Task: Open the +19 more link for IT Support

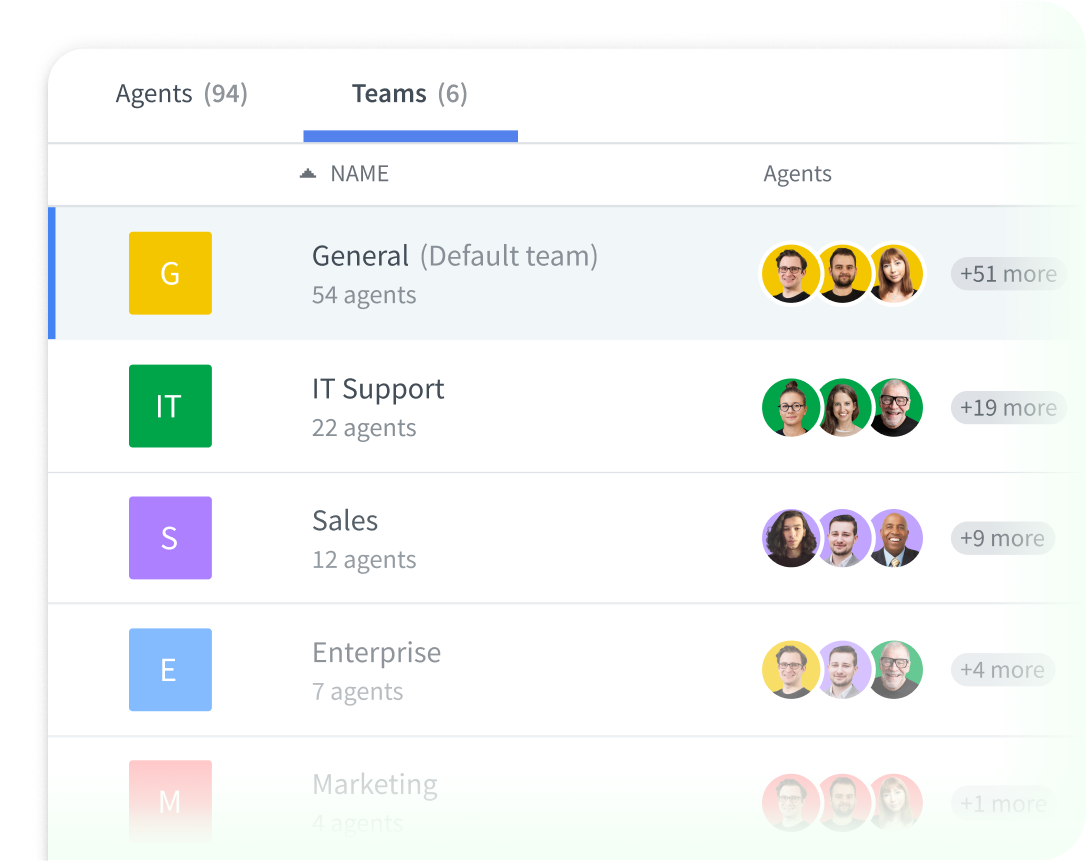Action: tap(1008, 407)
